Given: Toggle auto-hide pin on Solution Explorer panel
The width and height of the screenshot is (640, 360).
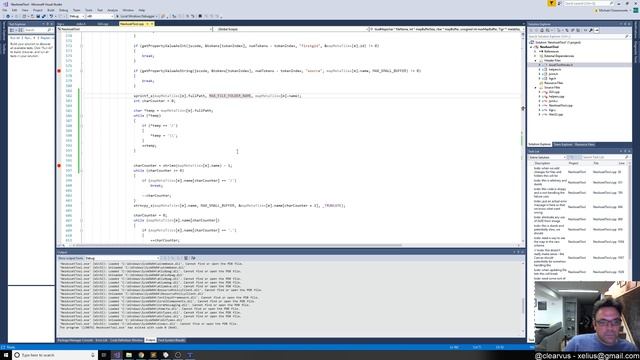Looking at the screenshot, I should point(625,24).
